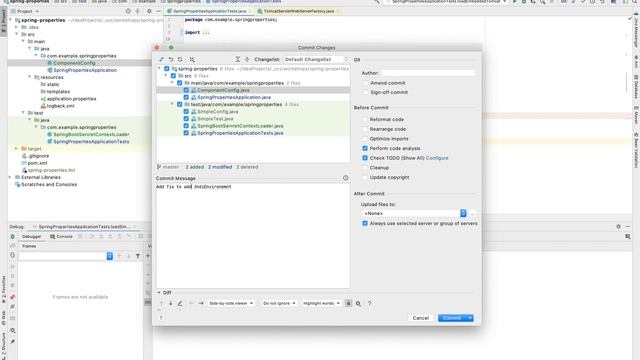This screenshot has width=640, height=360.
Task: Open the Commit button's dropdown arrow
Action: click(x=470, y=318)
